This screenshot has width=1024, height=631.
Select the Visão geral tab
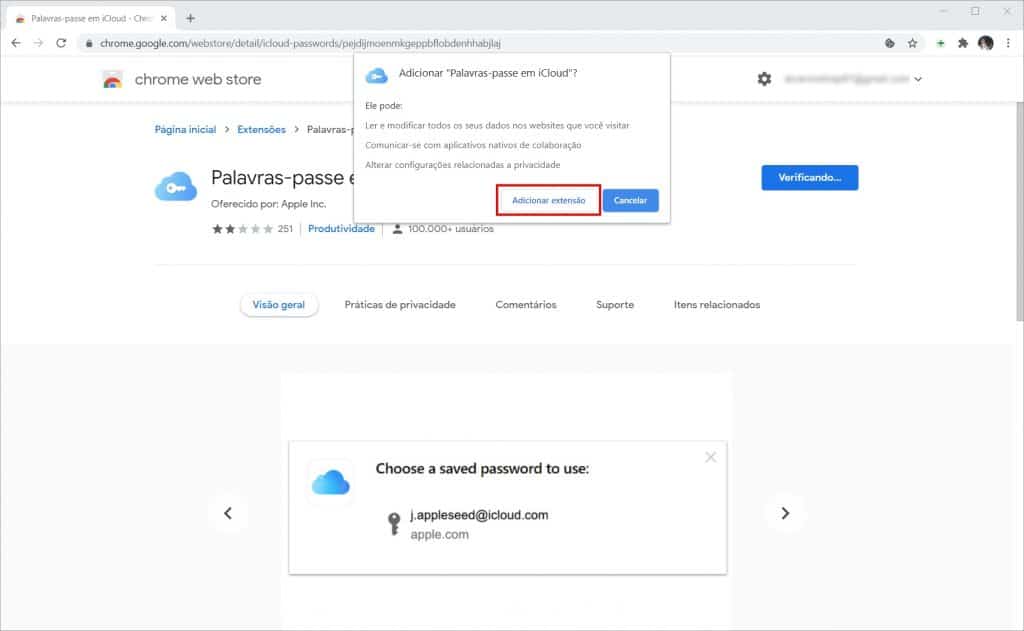click(x=279, y=305)
